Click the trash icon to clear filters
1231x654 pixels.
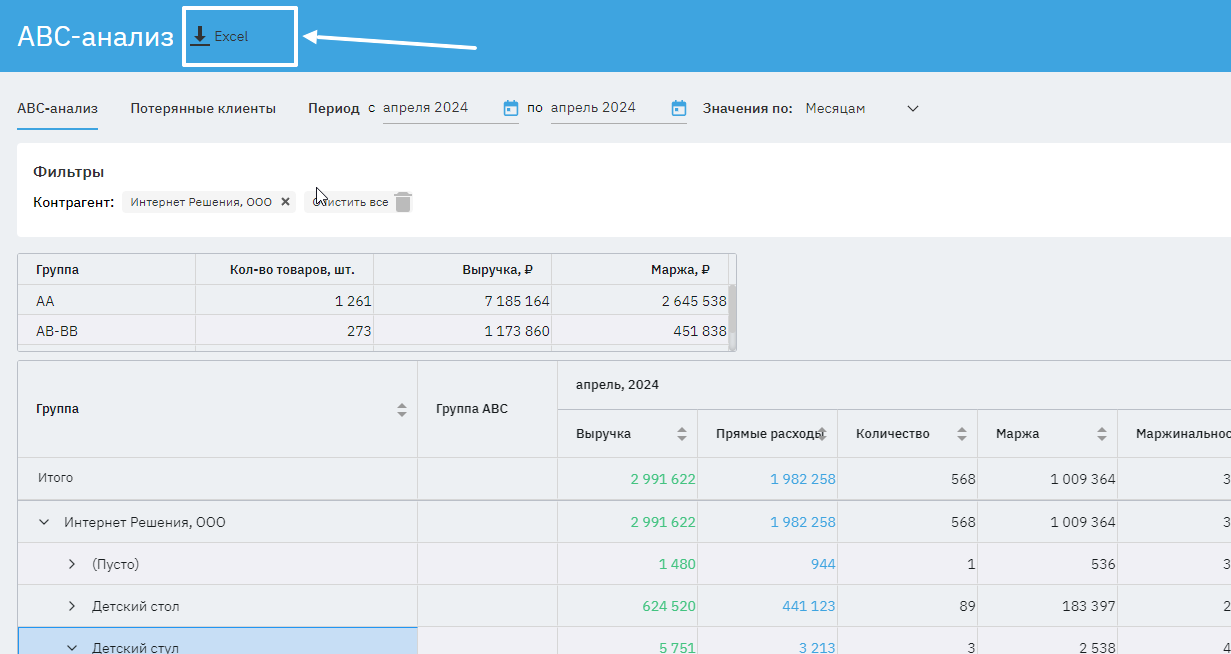click(403, 202)
